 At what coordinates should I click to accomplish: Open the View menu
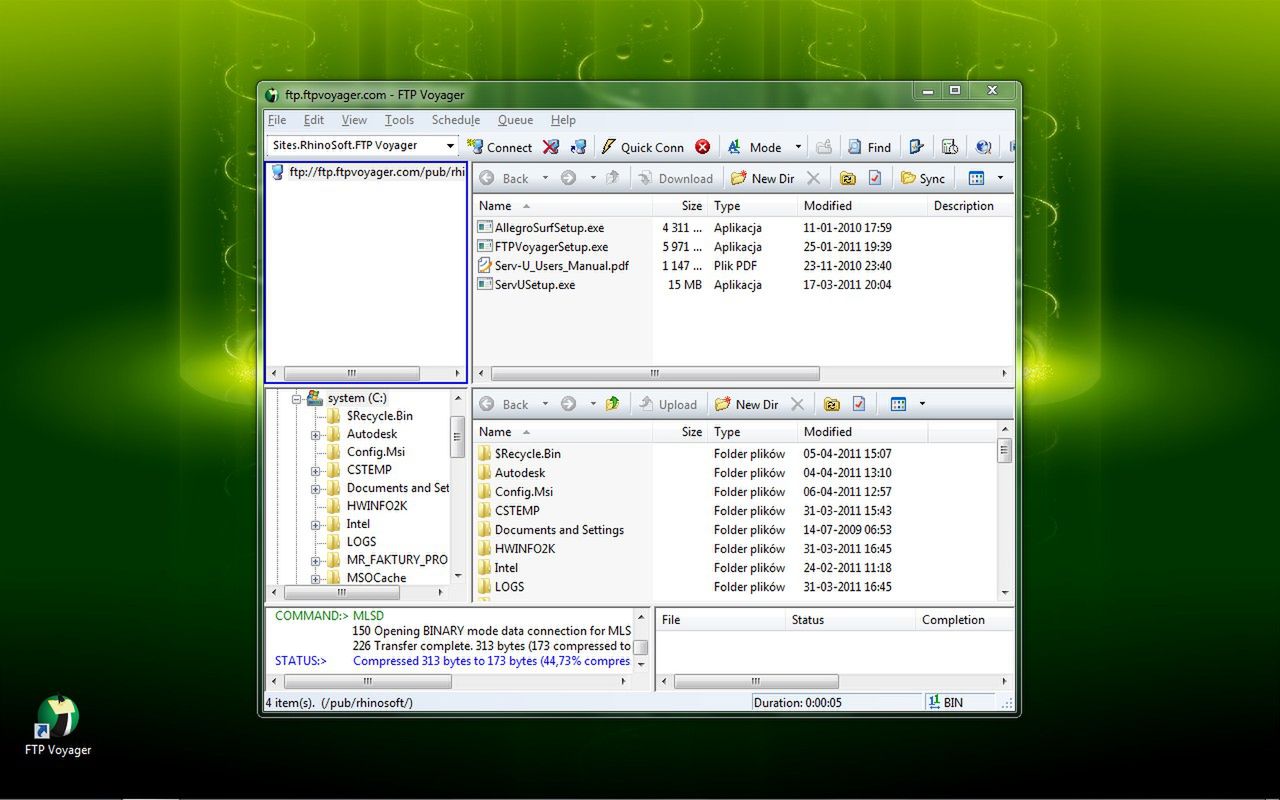(x=354, y=120)
